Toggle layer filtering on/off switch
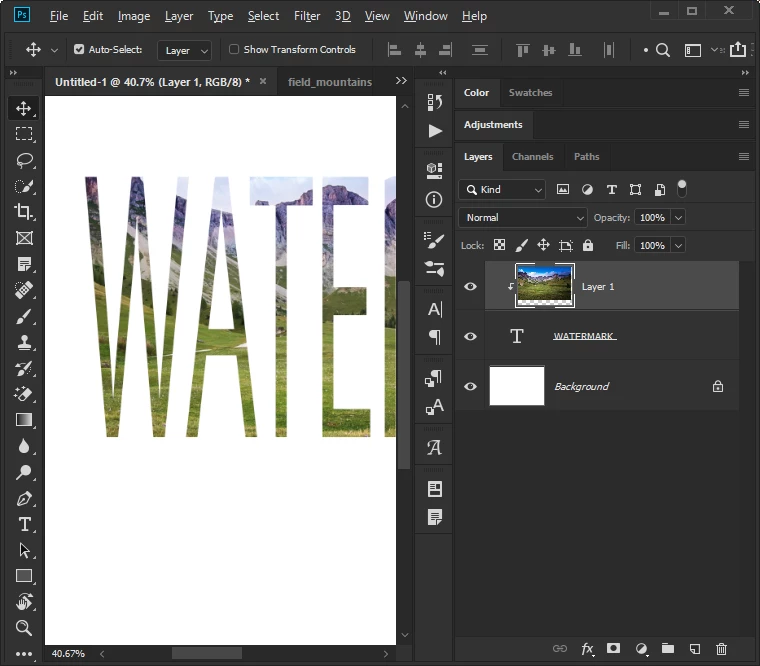Screen dimensions: 760x666 pyautogui.click(x=681, y=189)
